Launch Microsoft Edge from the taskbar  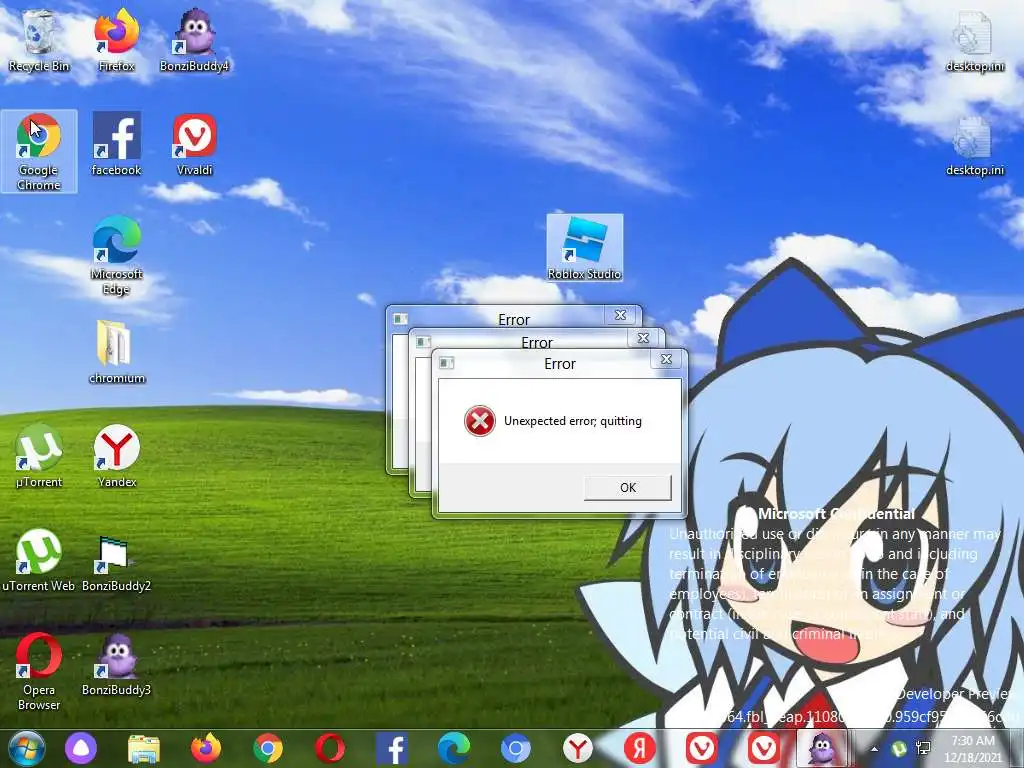(x=454, y=749)
